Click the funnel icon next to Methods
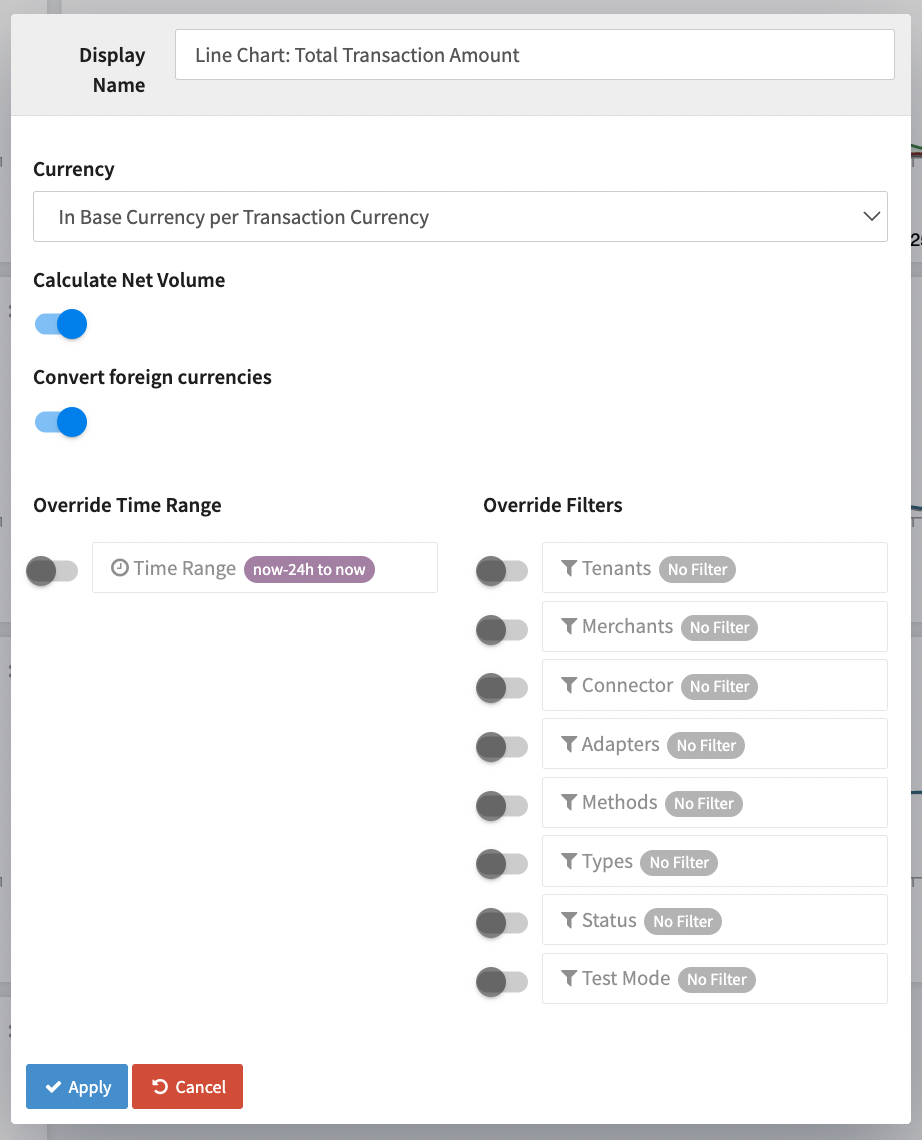The image size is (922, 1140). coord(569,803)
